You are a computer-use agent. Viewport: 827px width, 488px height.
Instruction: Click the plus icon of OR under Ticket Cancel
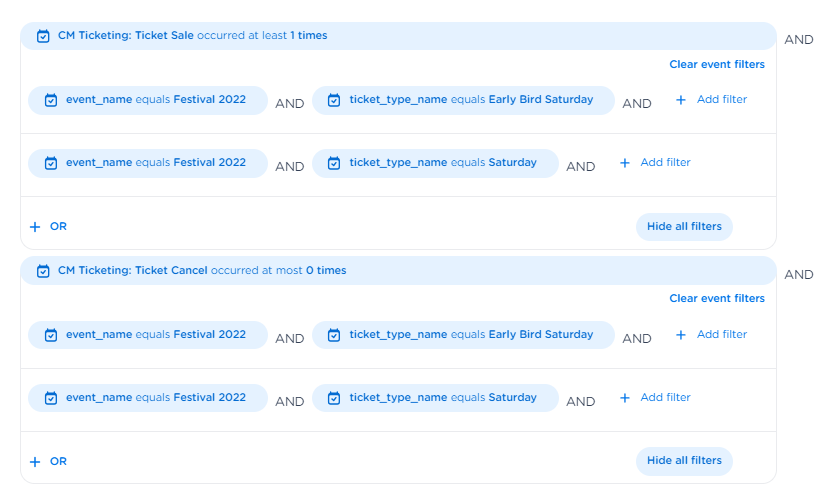35,462
